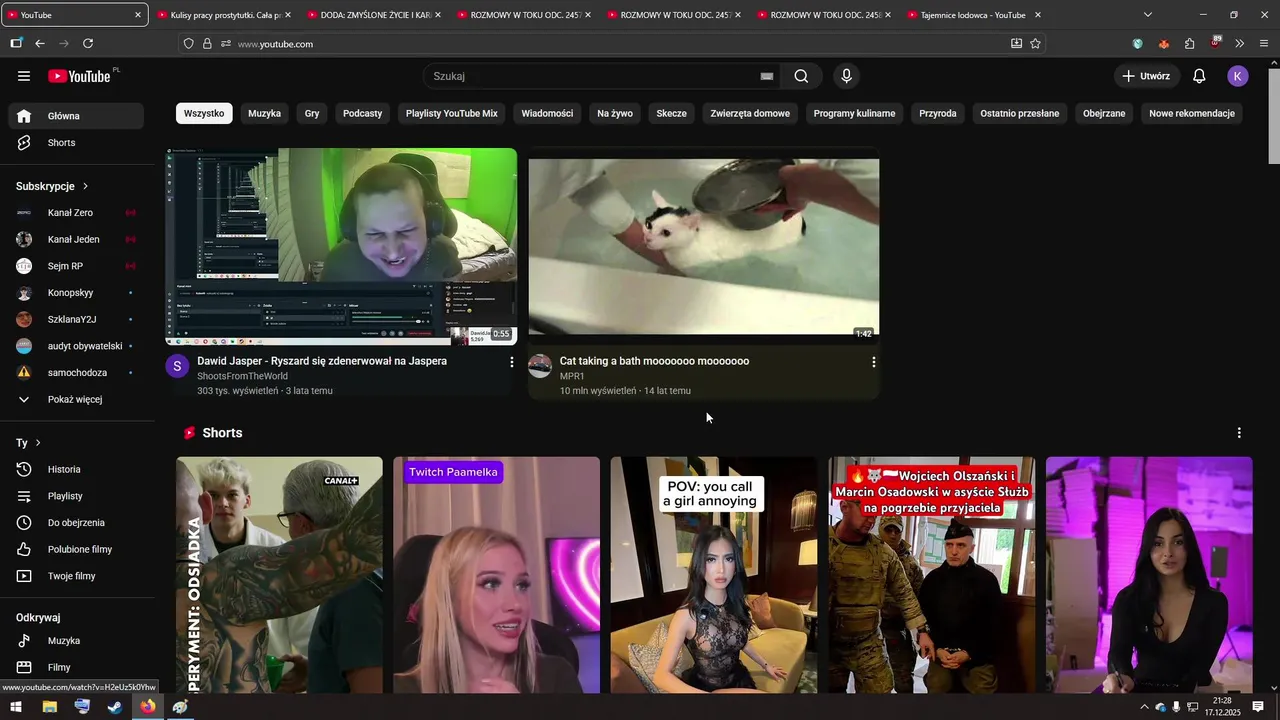Open Kanał Jeden subscription
This screenshot has width=1280, height=720.
tap(76, 240)
